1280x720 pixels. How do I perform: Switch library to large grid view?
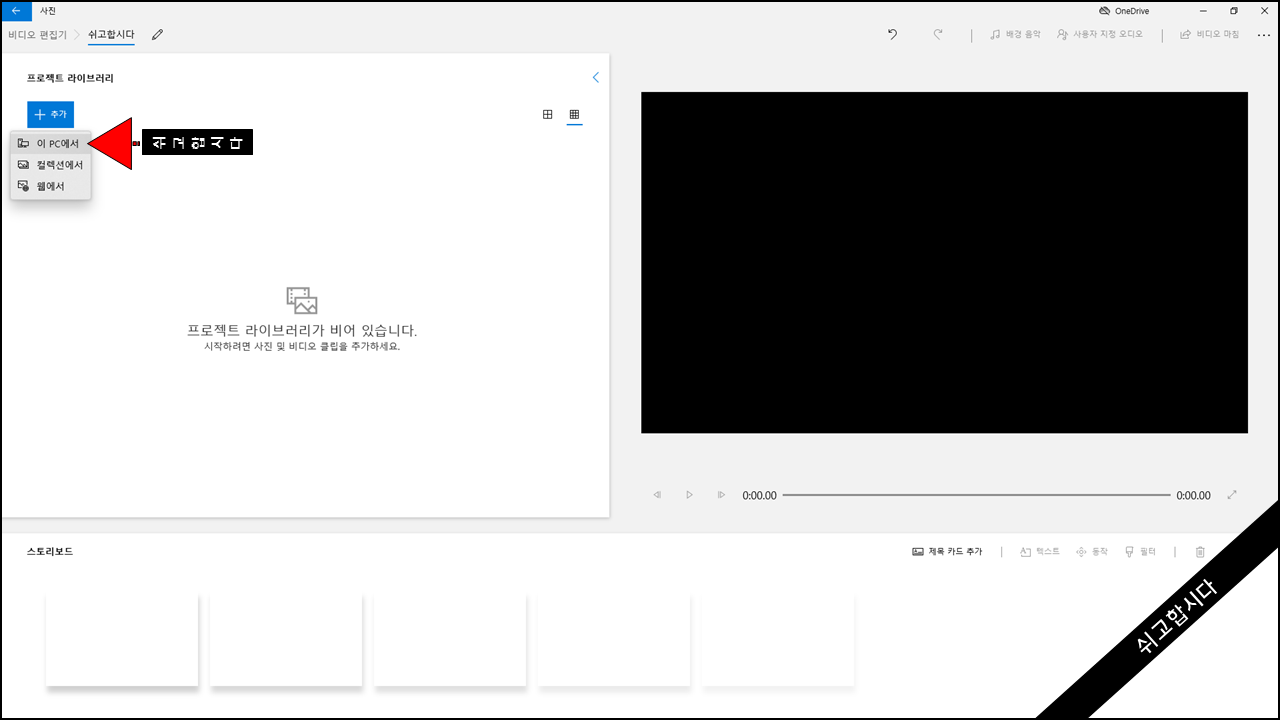(547, 115)
